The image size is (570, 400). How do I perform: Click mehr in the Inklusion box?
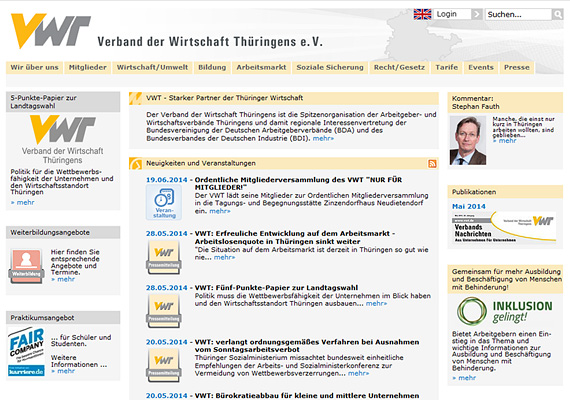click(464, 378)
